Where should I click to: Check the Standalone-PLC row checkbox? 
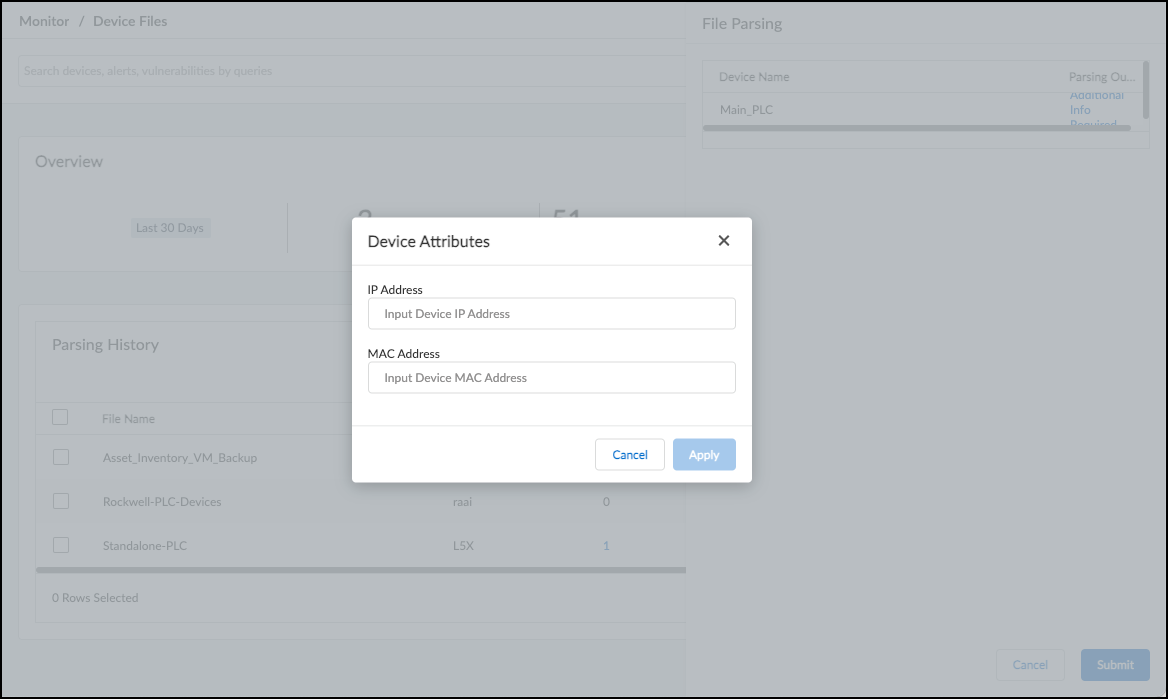coord(61,545)
